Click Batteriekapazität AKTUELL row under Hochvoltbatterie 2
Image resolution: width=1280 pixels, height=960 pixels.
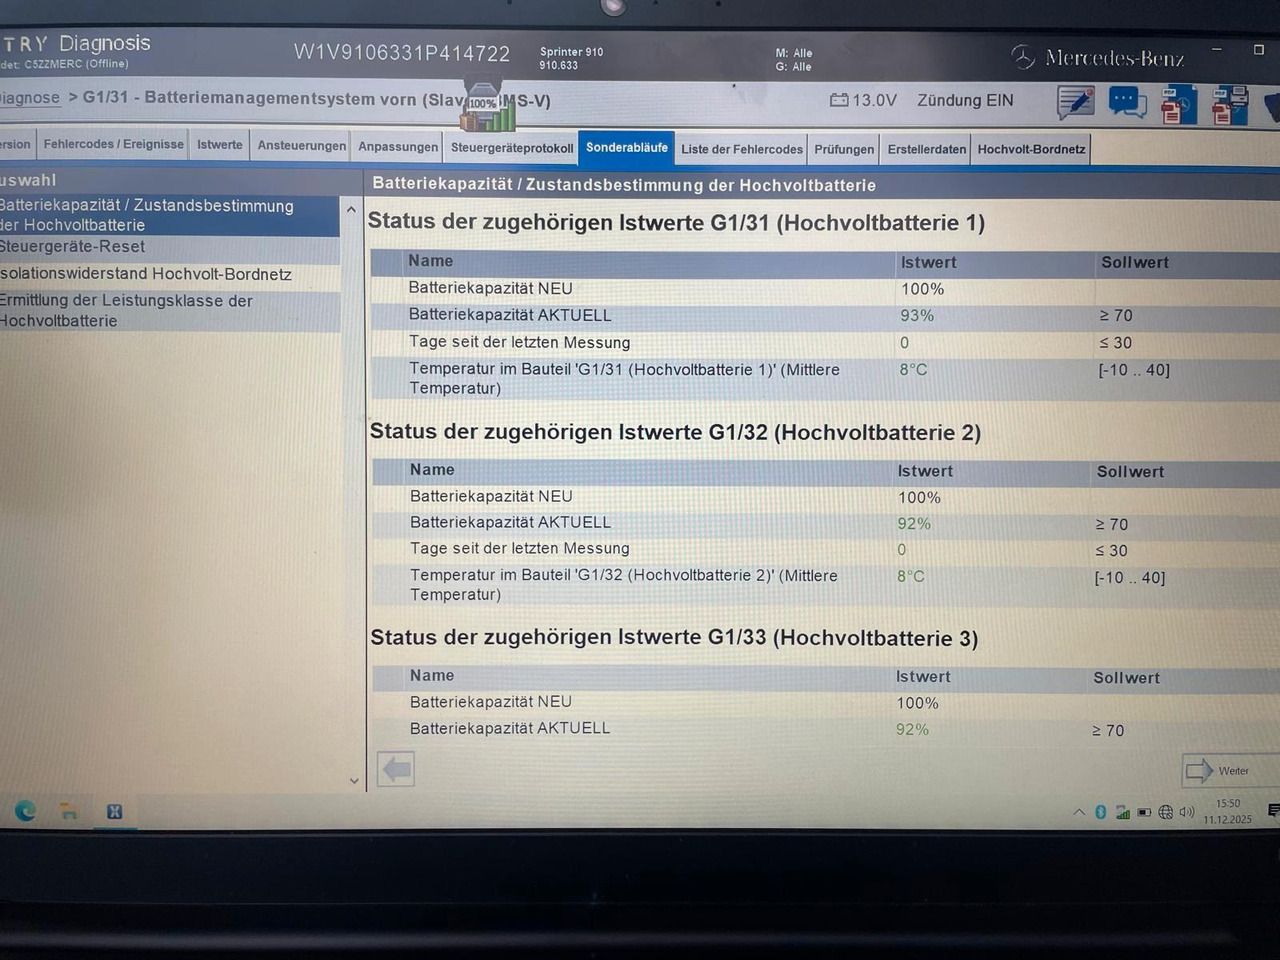click(825, 523)
